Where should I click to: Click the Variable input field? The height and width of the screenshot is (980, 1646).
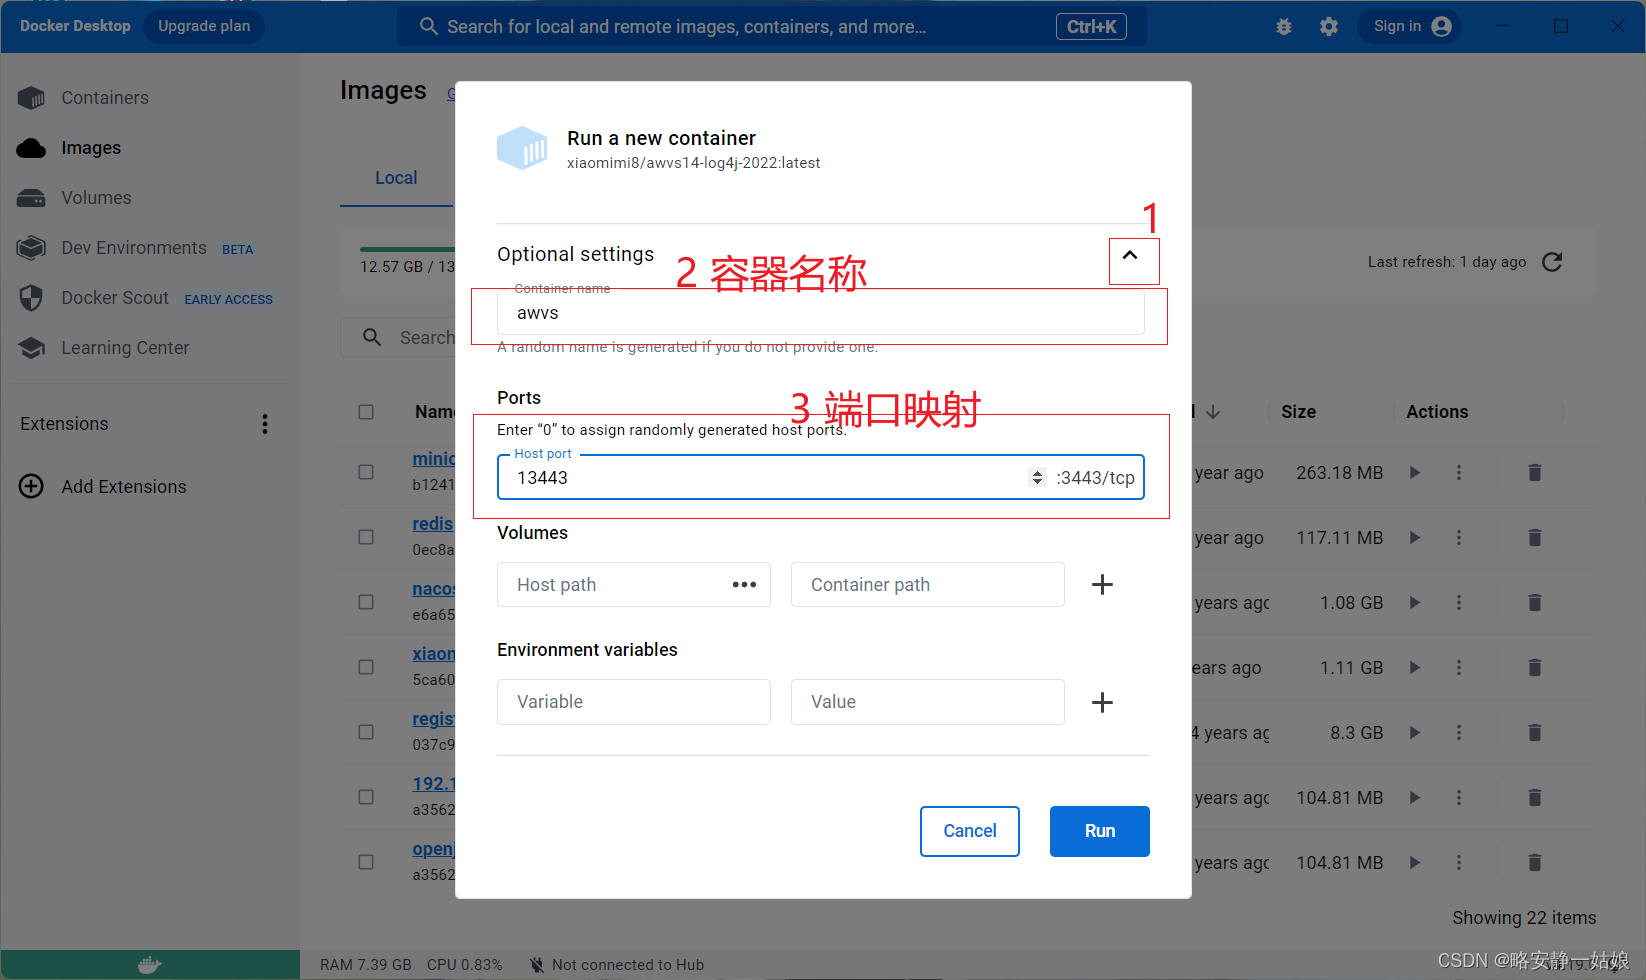click(x=633, y=702)
